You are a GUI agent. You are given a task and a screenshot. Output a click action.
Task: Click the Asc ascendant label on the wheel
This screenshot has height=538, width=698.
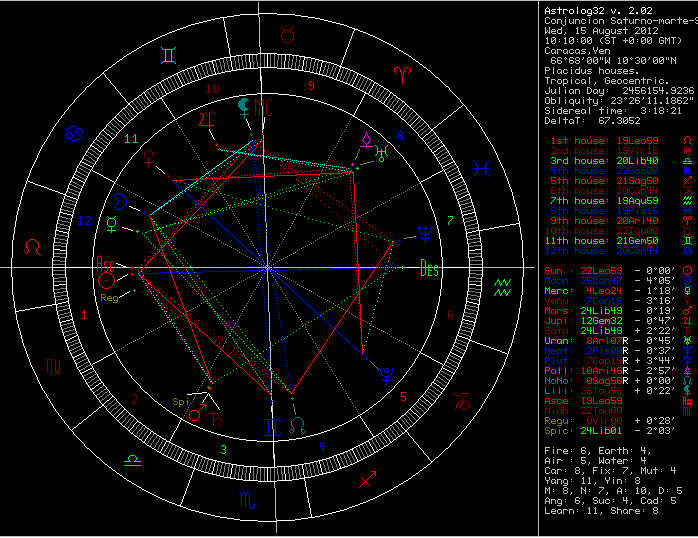point(106,264)
